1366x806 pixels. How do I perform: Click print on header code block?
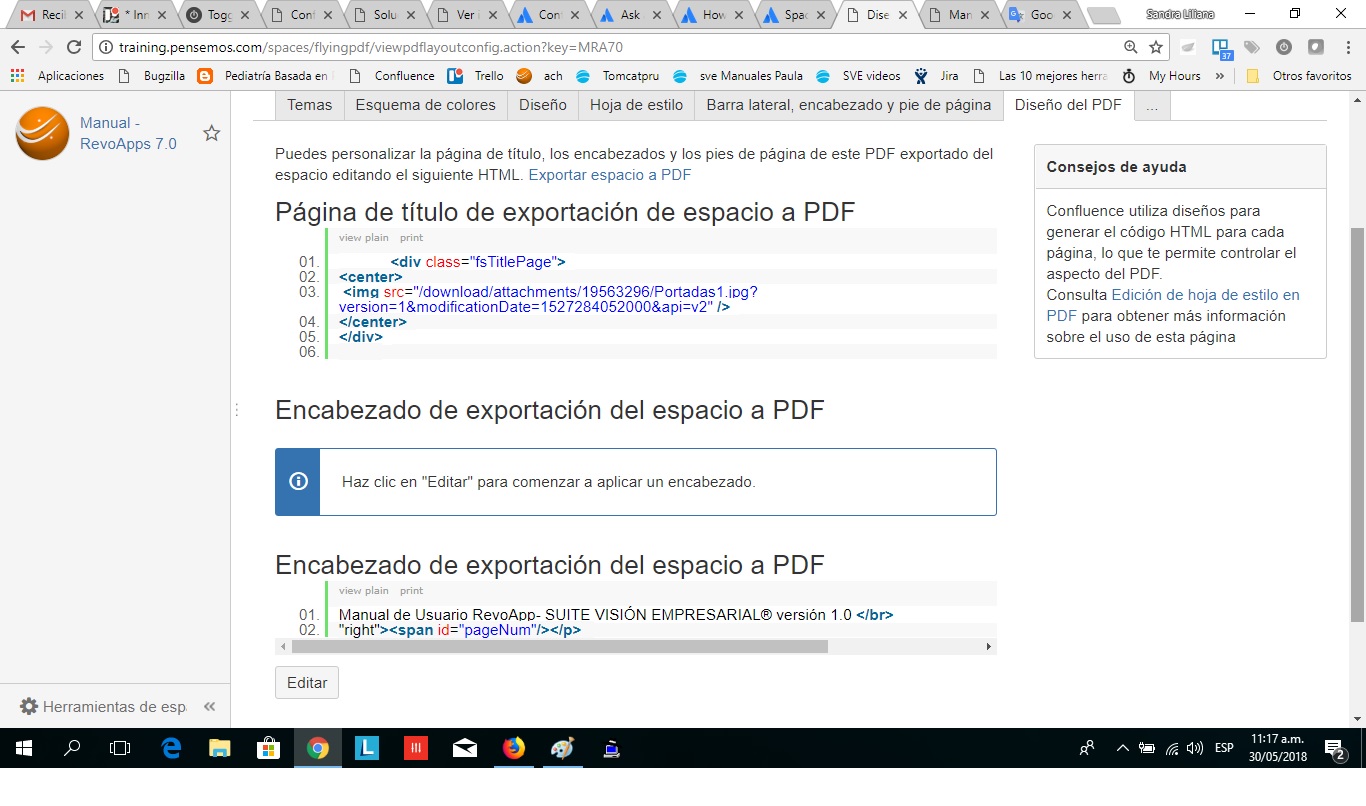coord(411,591)
